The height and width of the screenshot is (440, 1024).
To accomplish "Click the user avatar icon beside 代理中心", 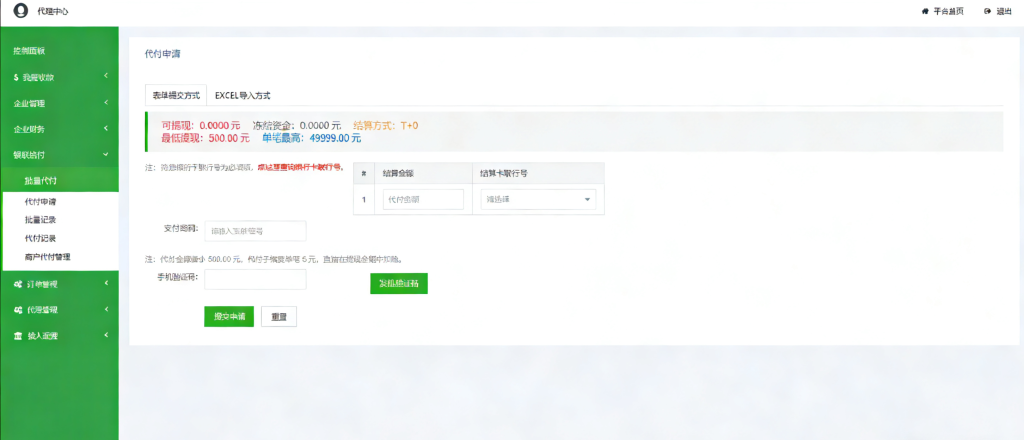I will [x=21, y=11].
